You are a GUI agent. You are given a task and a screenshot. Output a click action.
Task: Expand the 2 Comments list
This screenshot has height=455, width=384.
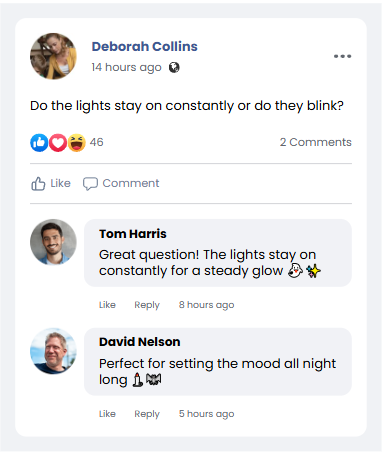click(x=316, y=142)
